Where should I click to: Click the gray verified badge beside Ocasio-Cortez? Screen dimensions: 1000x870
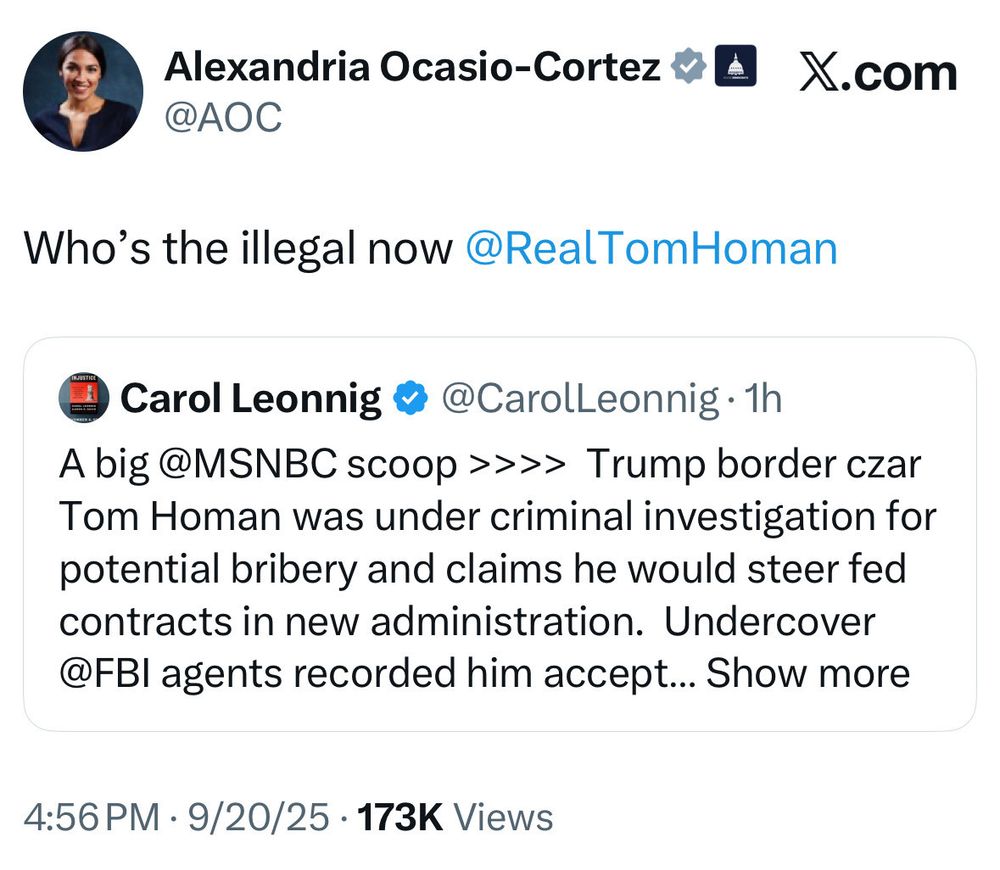(x=687, y=68)
